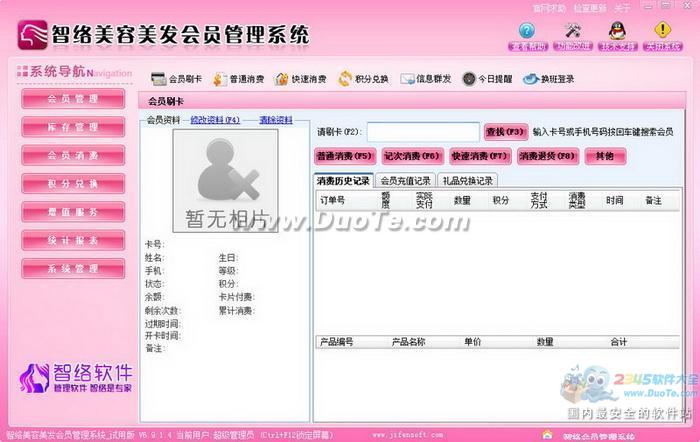Click the 智络会员管理系统 status bar text

click(599, 436)
